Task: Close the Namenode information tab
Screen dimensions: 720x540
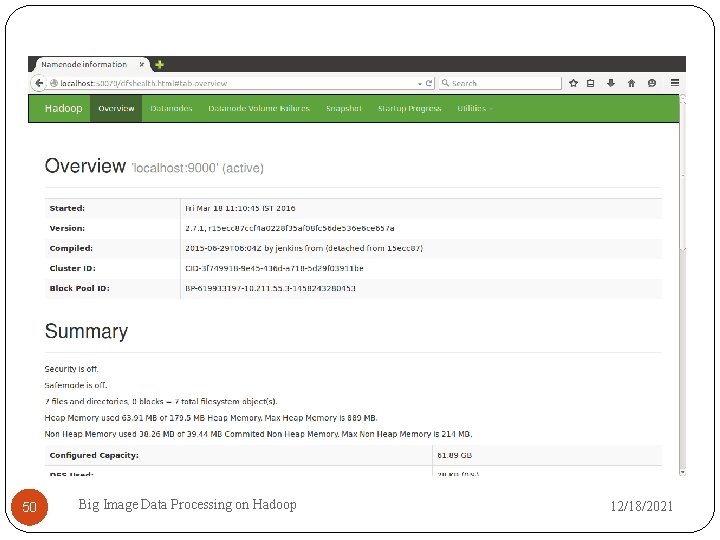Action: 142,65
